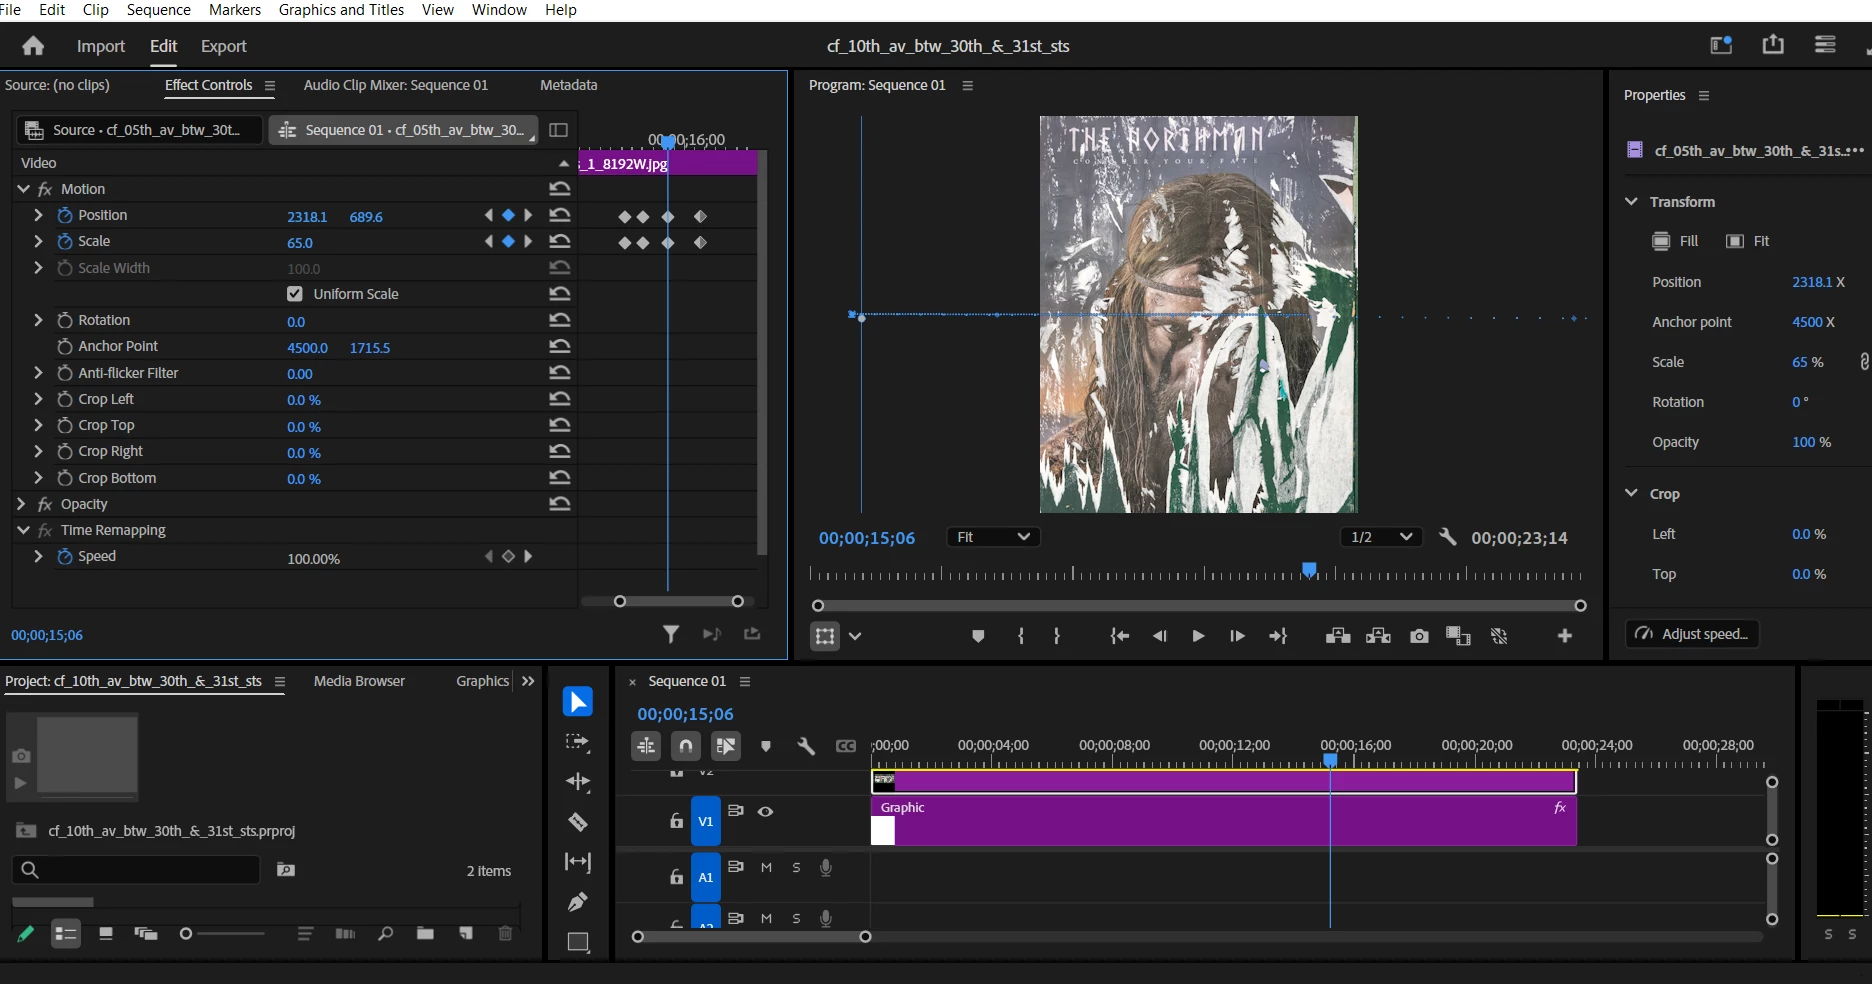Click the Extract button in Program monitor
The height and width of the screenshot is (984, 1872).
pos(1378,636)
